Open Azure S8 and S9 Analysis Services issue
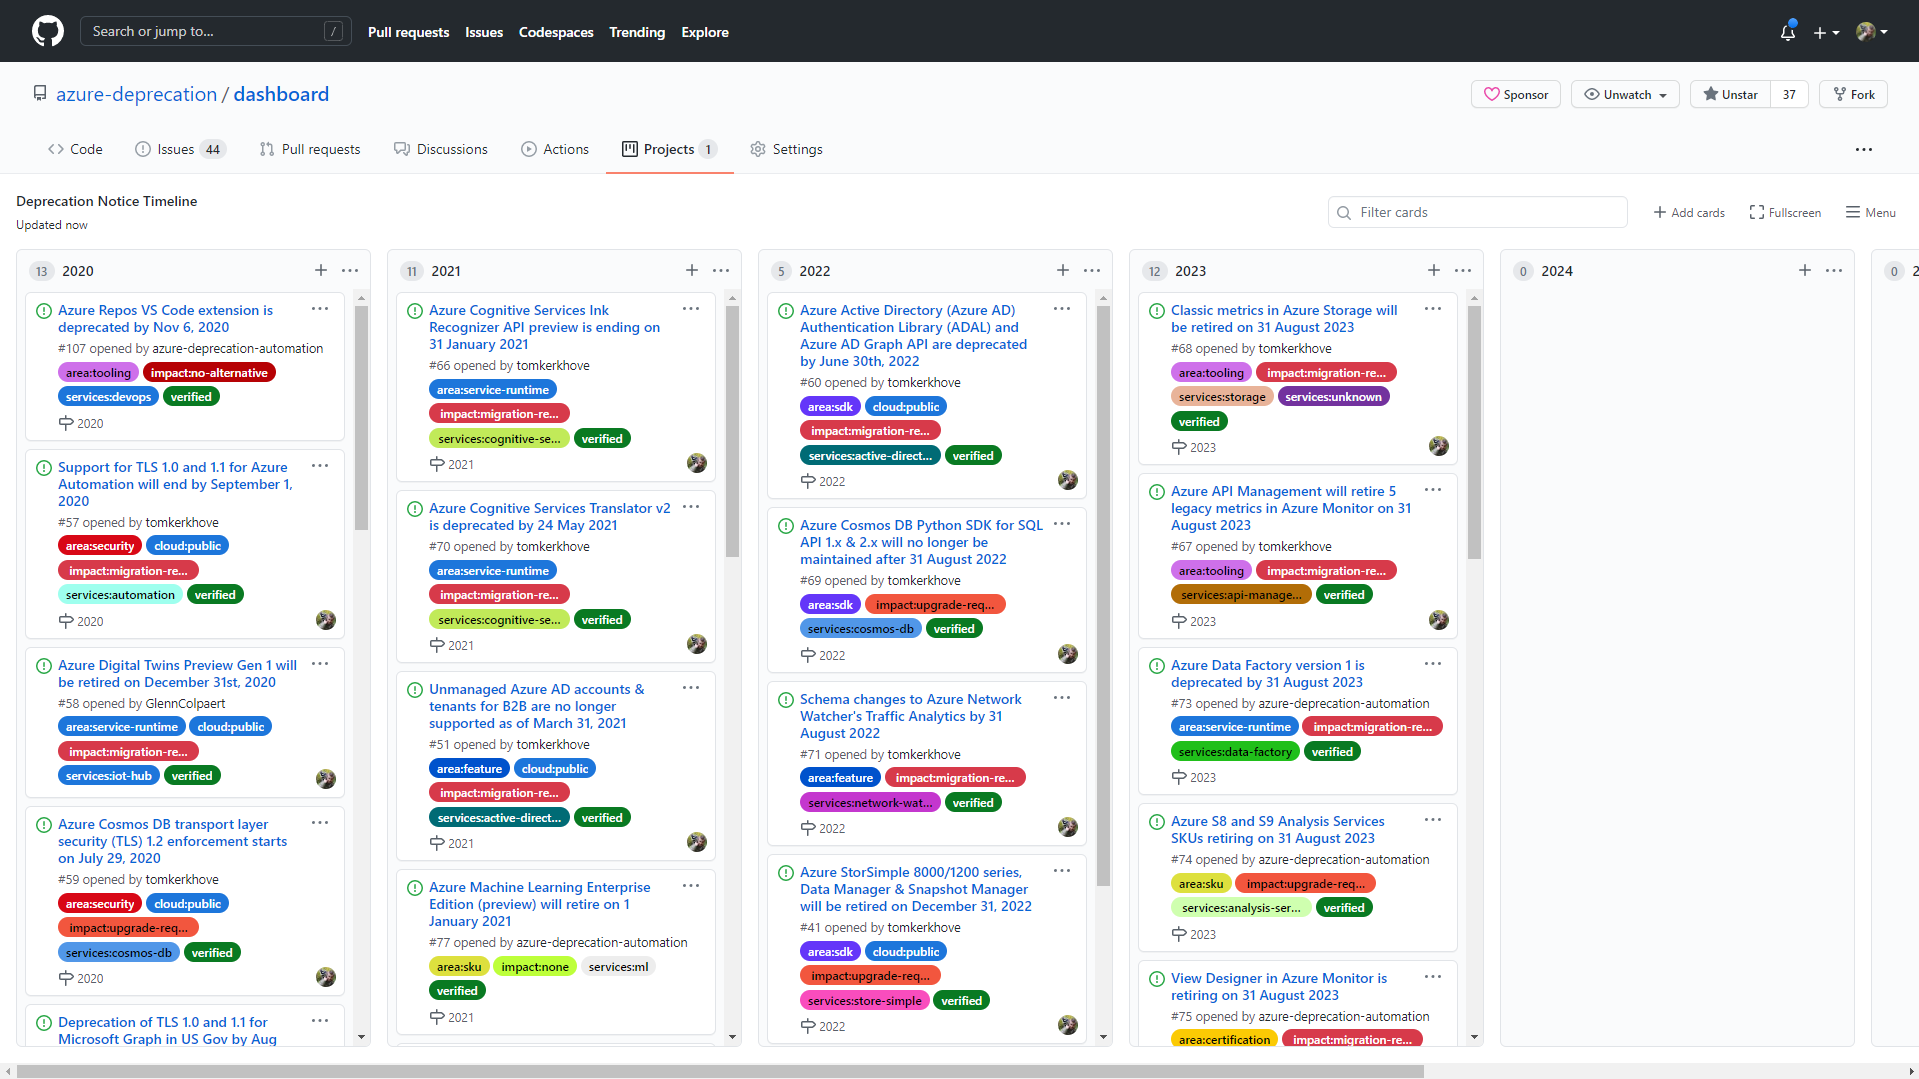Screen dimensions: 1919x1079 (1277, 829)
